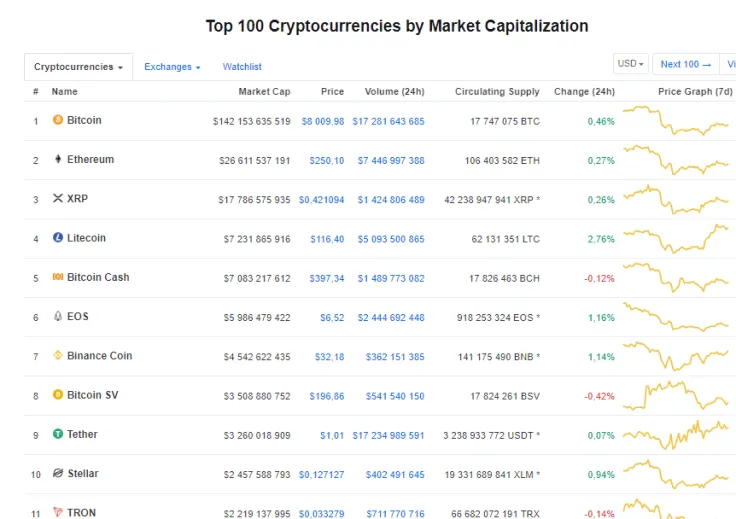Click the XRP logo icon

(58, 199)
